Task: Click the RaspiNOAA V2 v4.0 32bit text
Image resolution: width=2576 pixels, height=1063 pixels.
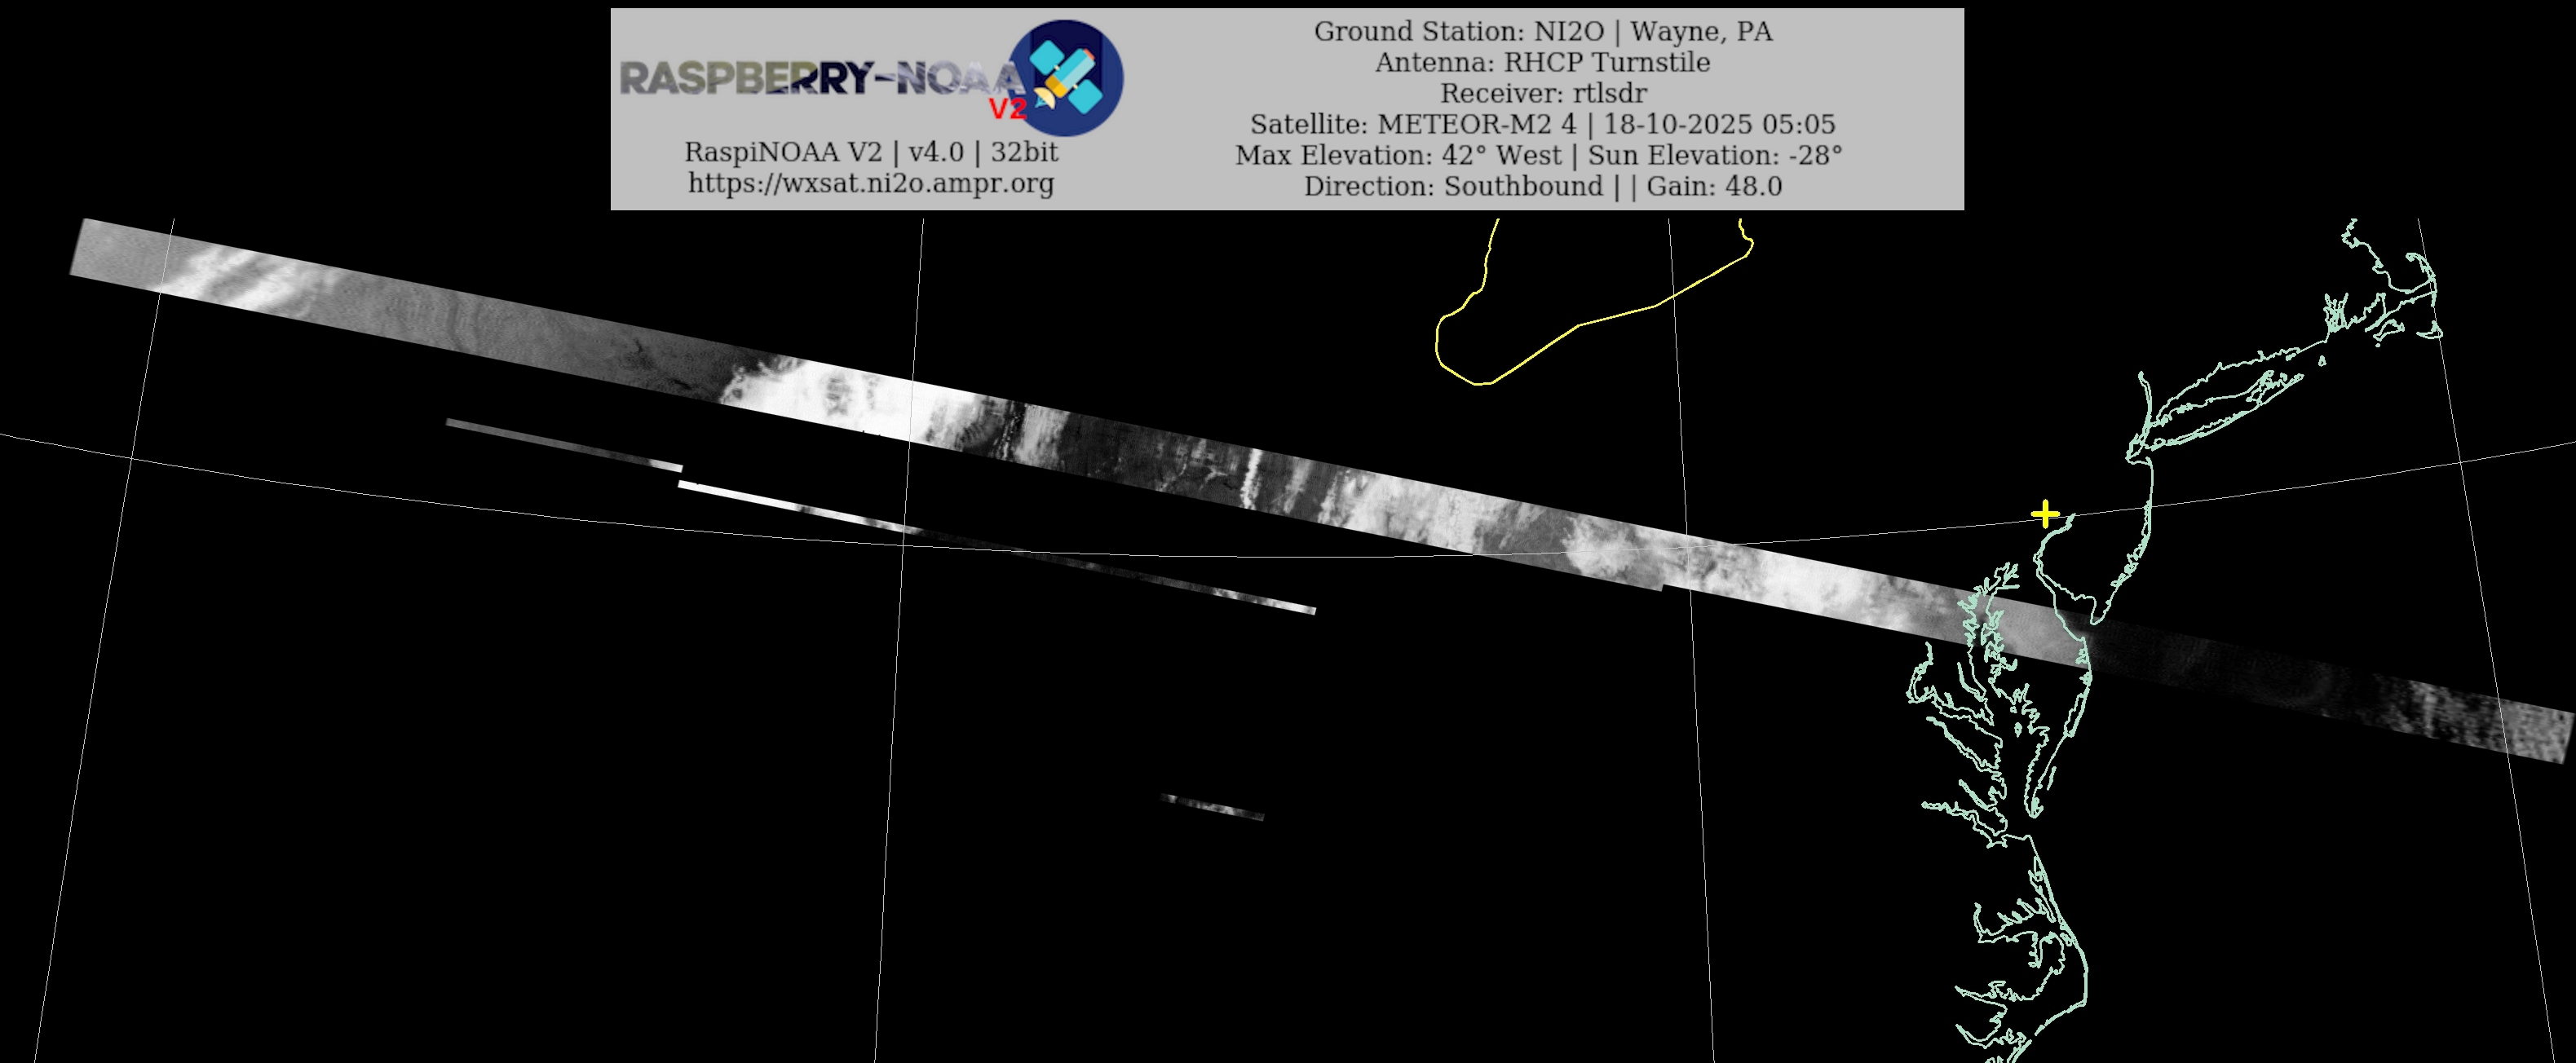Action: tap(871, 152)
